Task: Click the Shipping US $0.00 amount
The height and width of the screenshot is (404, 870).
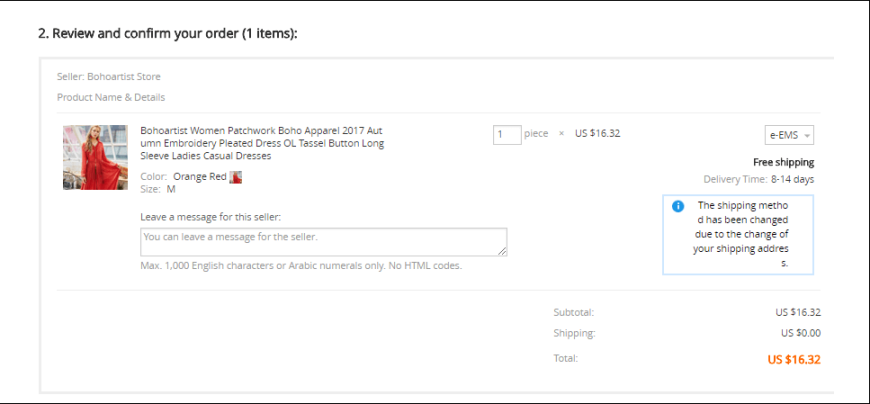Action: (801, 334)
